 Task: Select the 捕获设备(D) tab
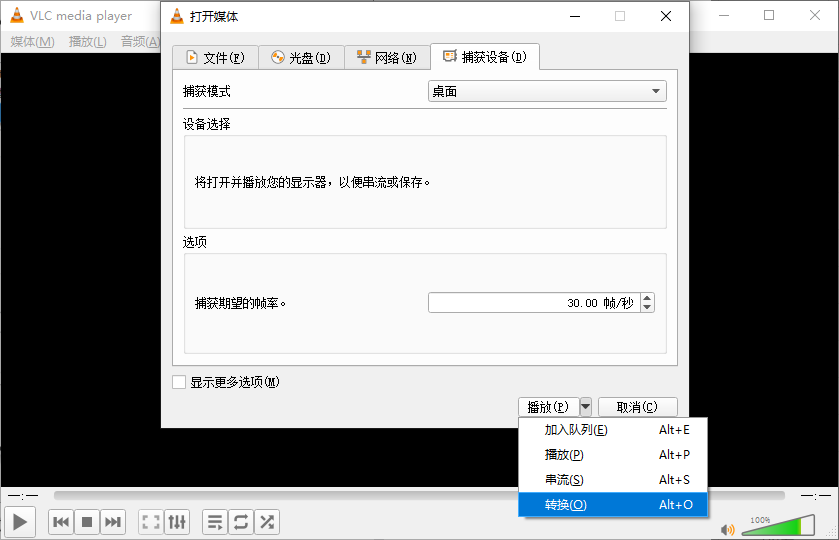click(485, 57)
